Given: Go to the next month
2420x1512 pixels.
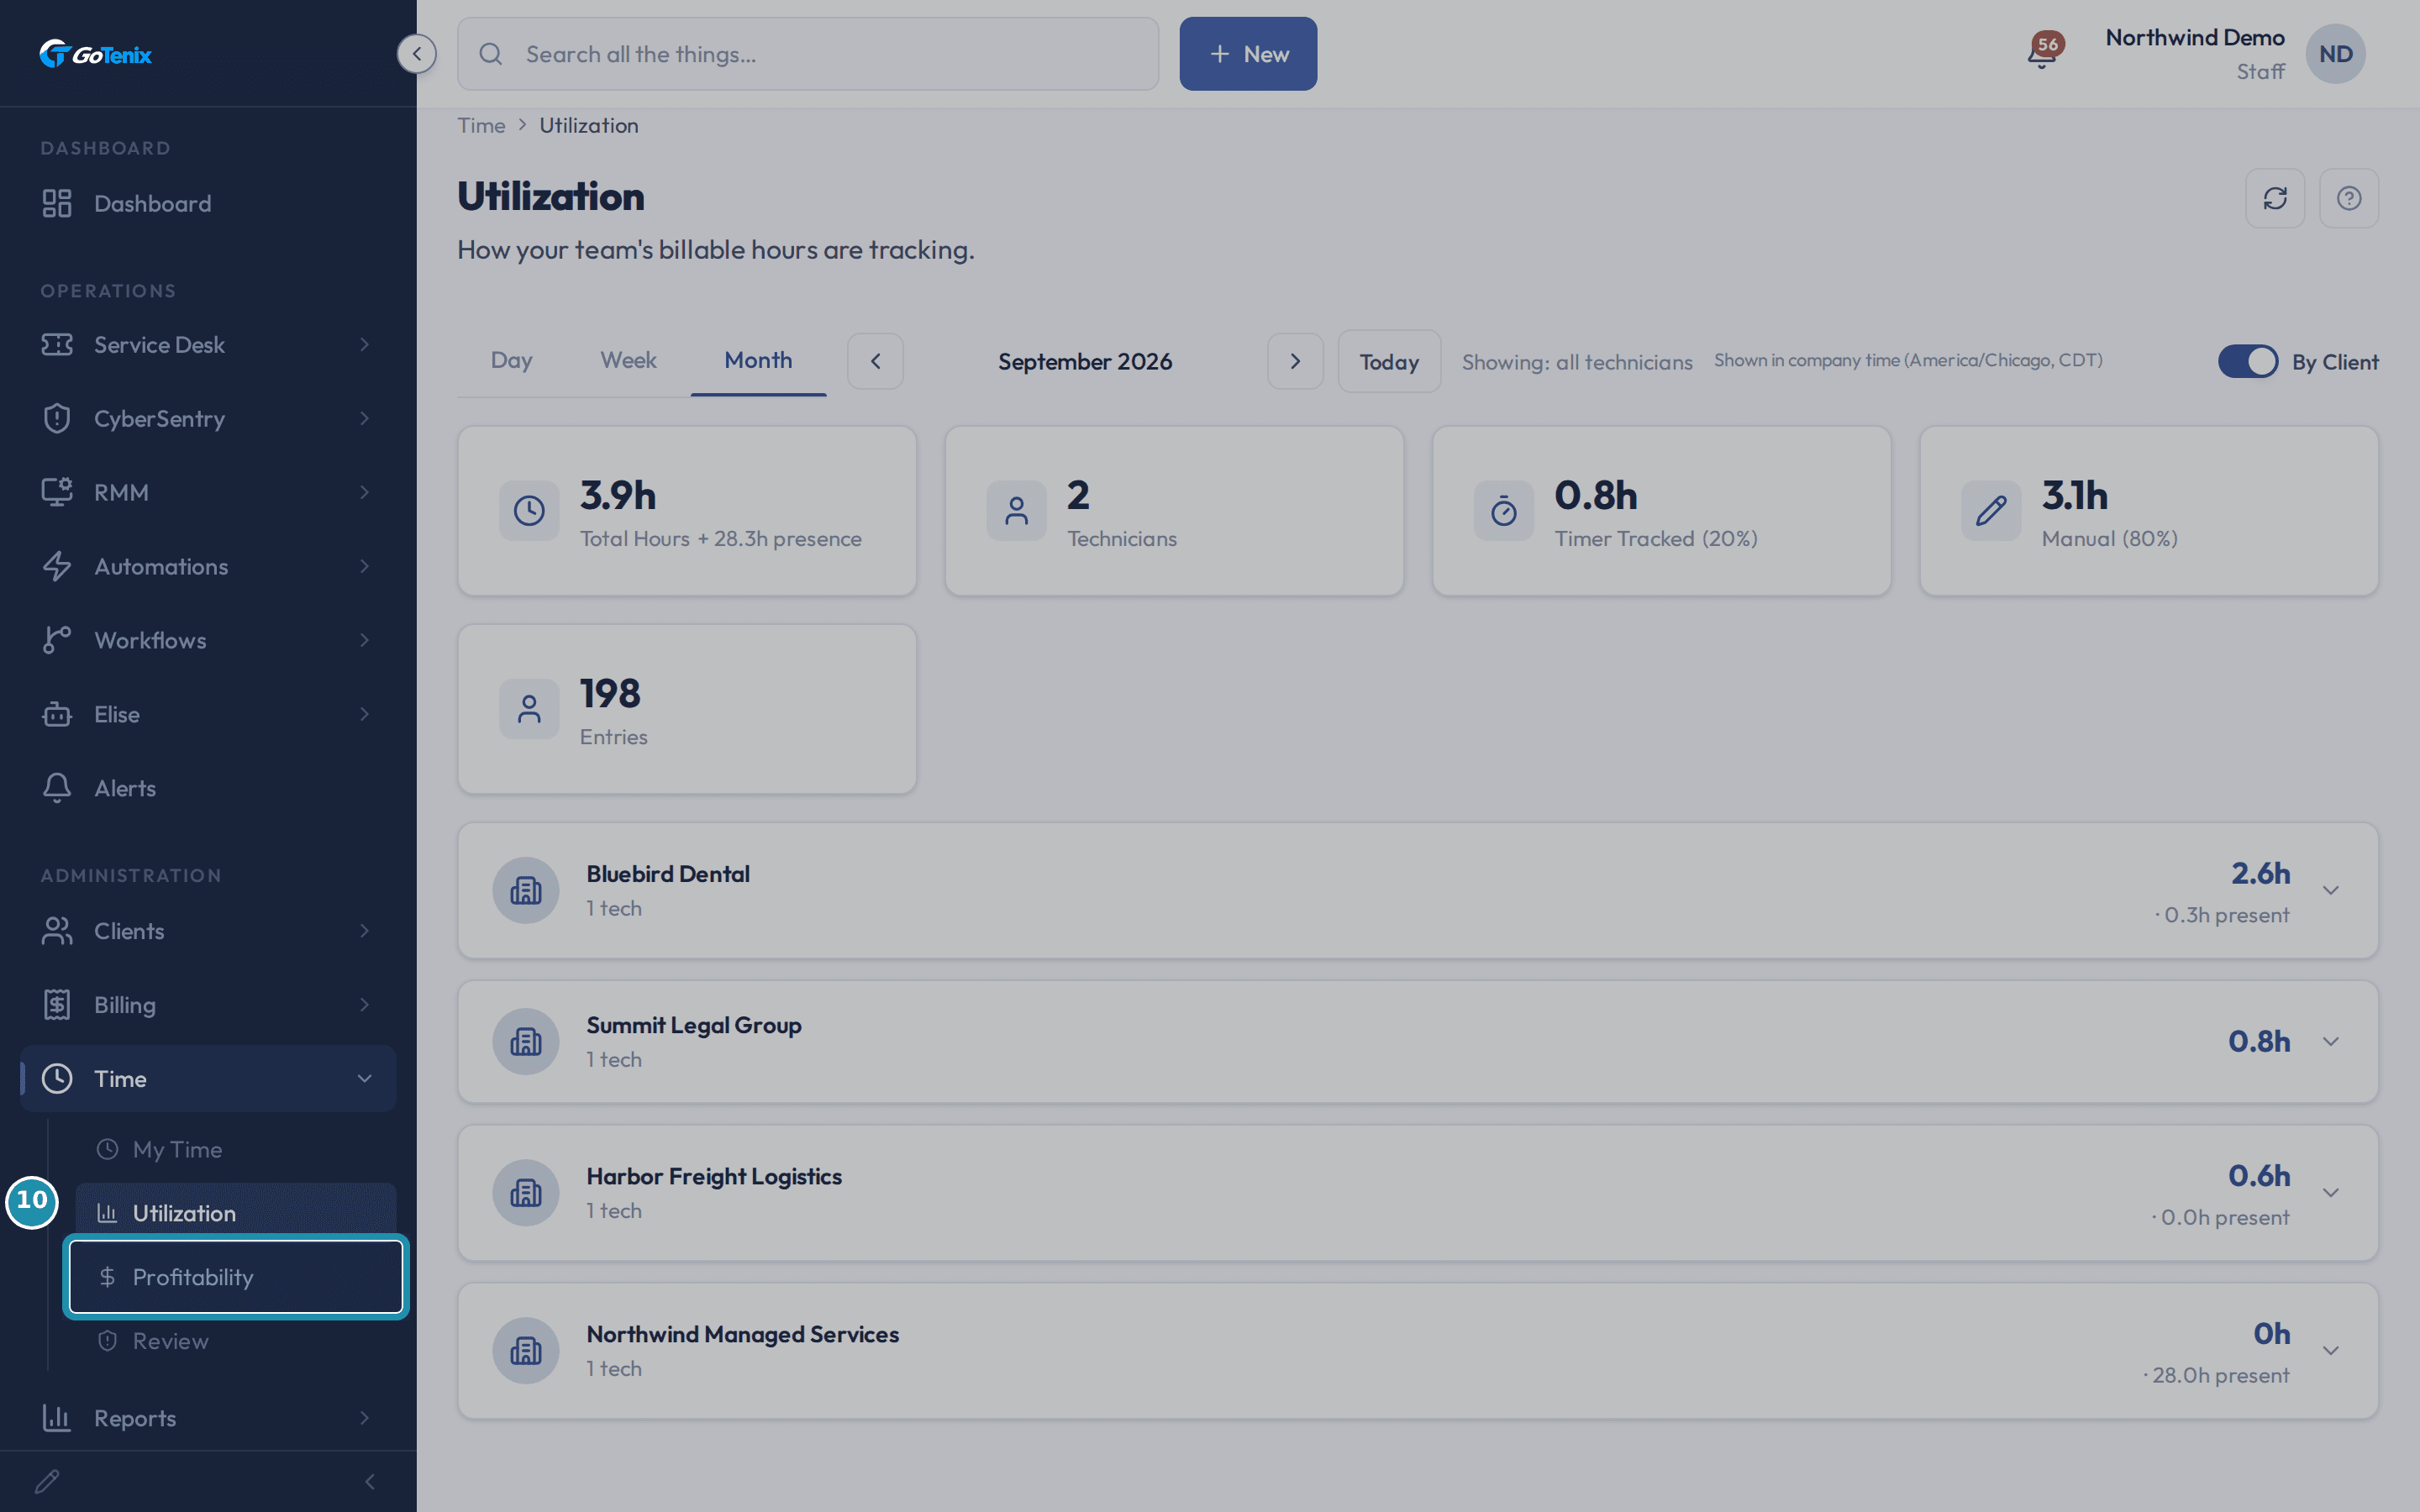Looking at the screenshot, I should [x=1295, y=361].
